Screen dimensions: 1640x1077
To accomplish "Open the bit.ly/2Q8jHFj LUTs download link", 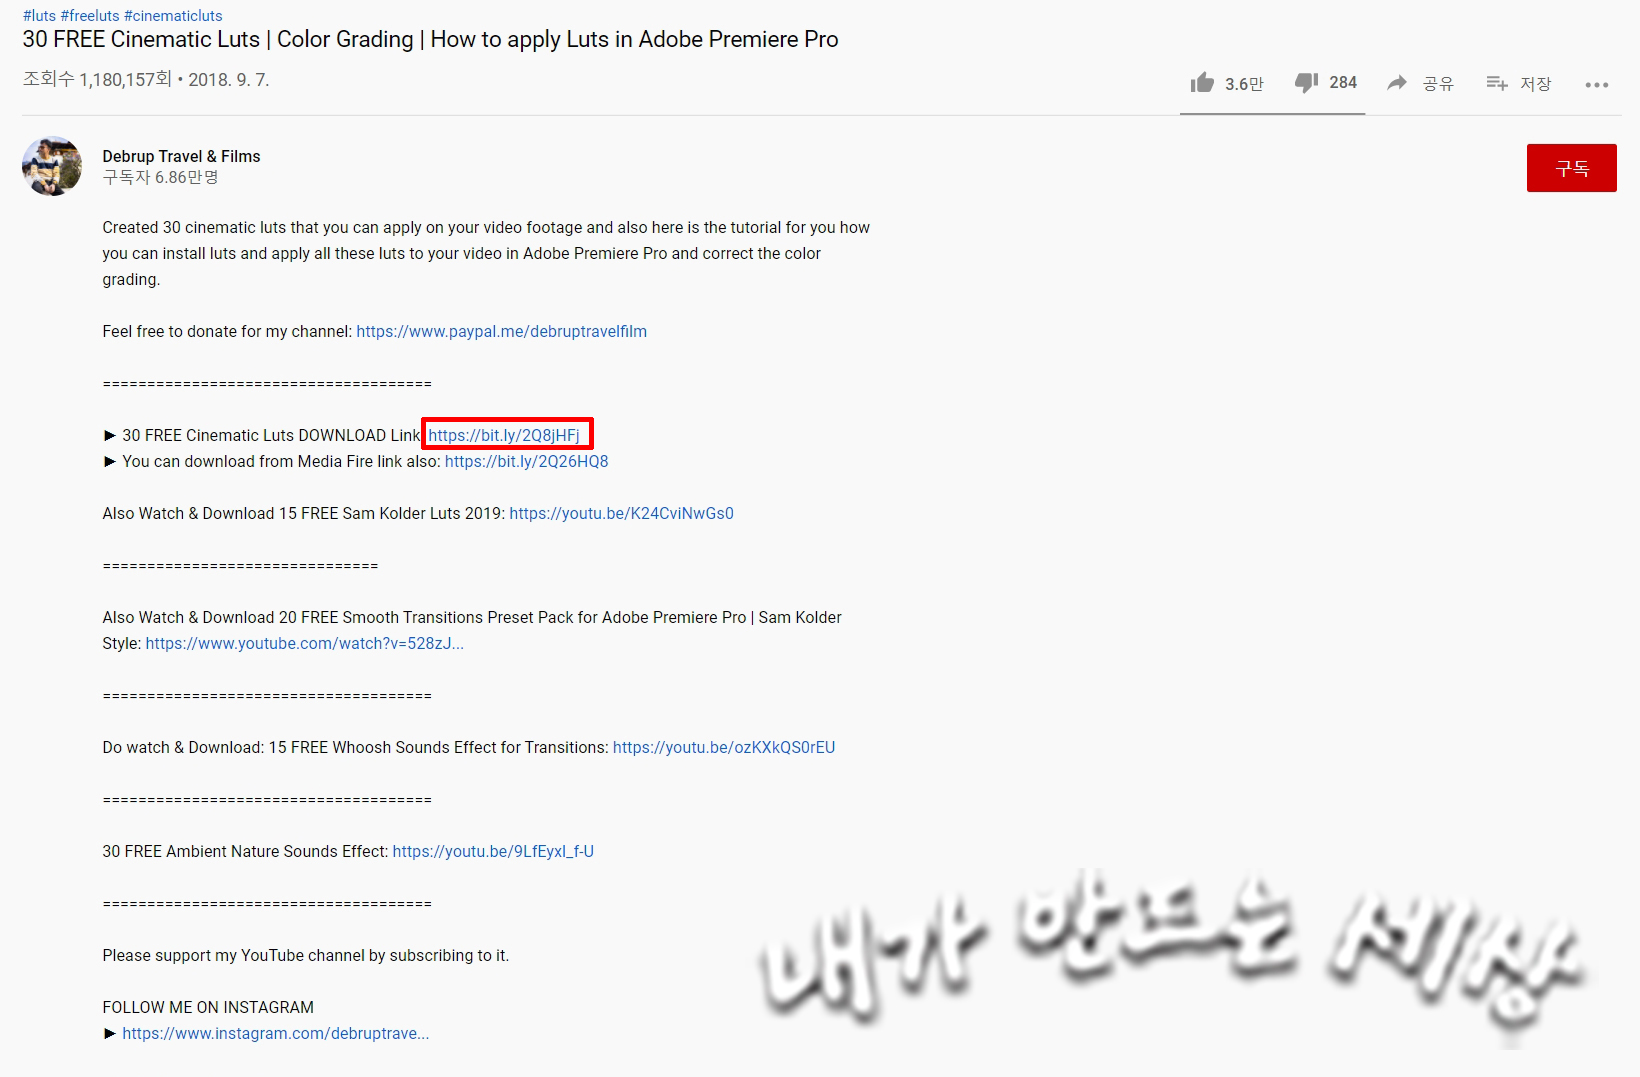I will click(504, 435).
